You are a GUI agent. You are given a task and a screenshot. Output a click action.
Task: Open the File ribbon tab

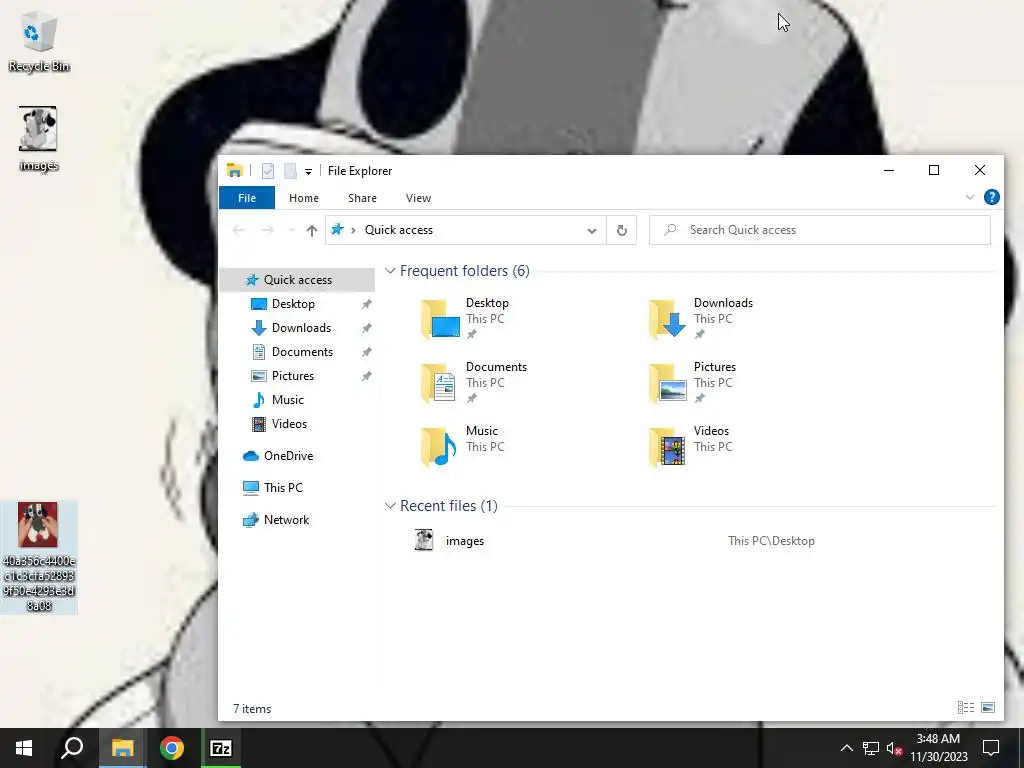coord(247,198)
